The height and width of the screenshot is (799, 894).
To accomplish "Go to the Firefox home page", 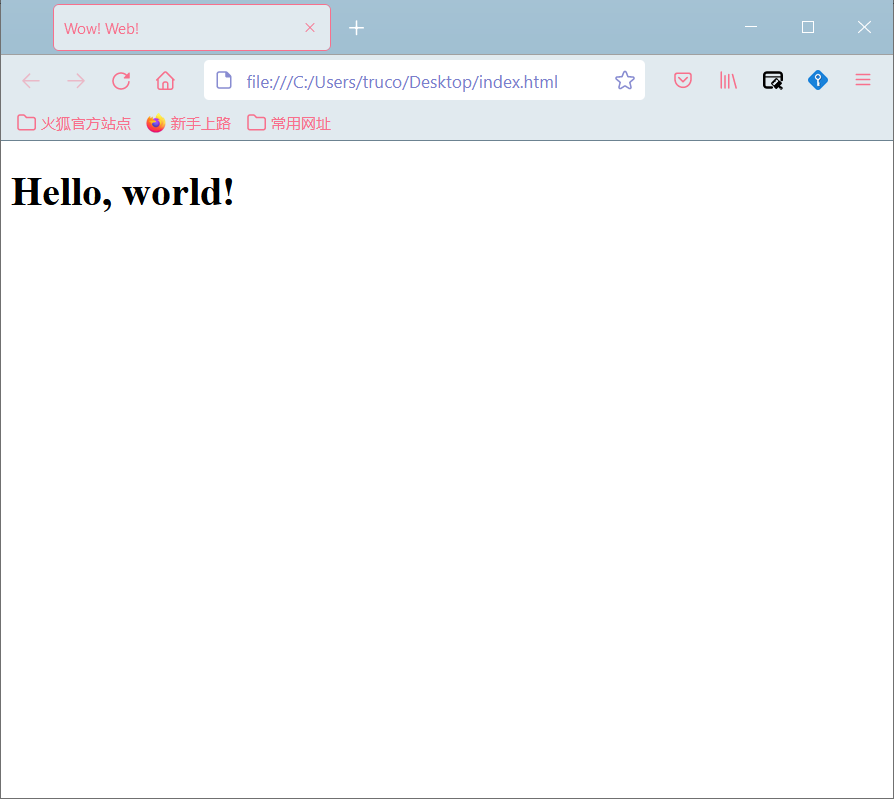I will tap(166, 81).
